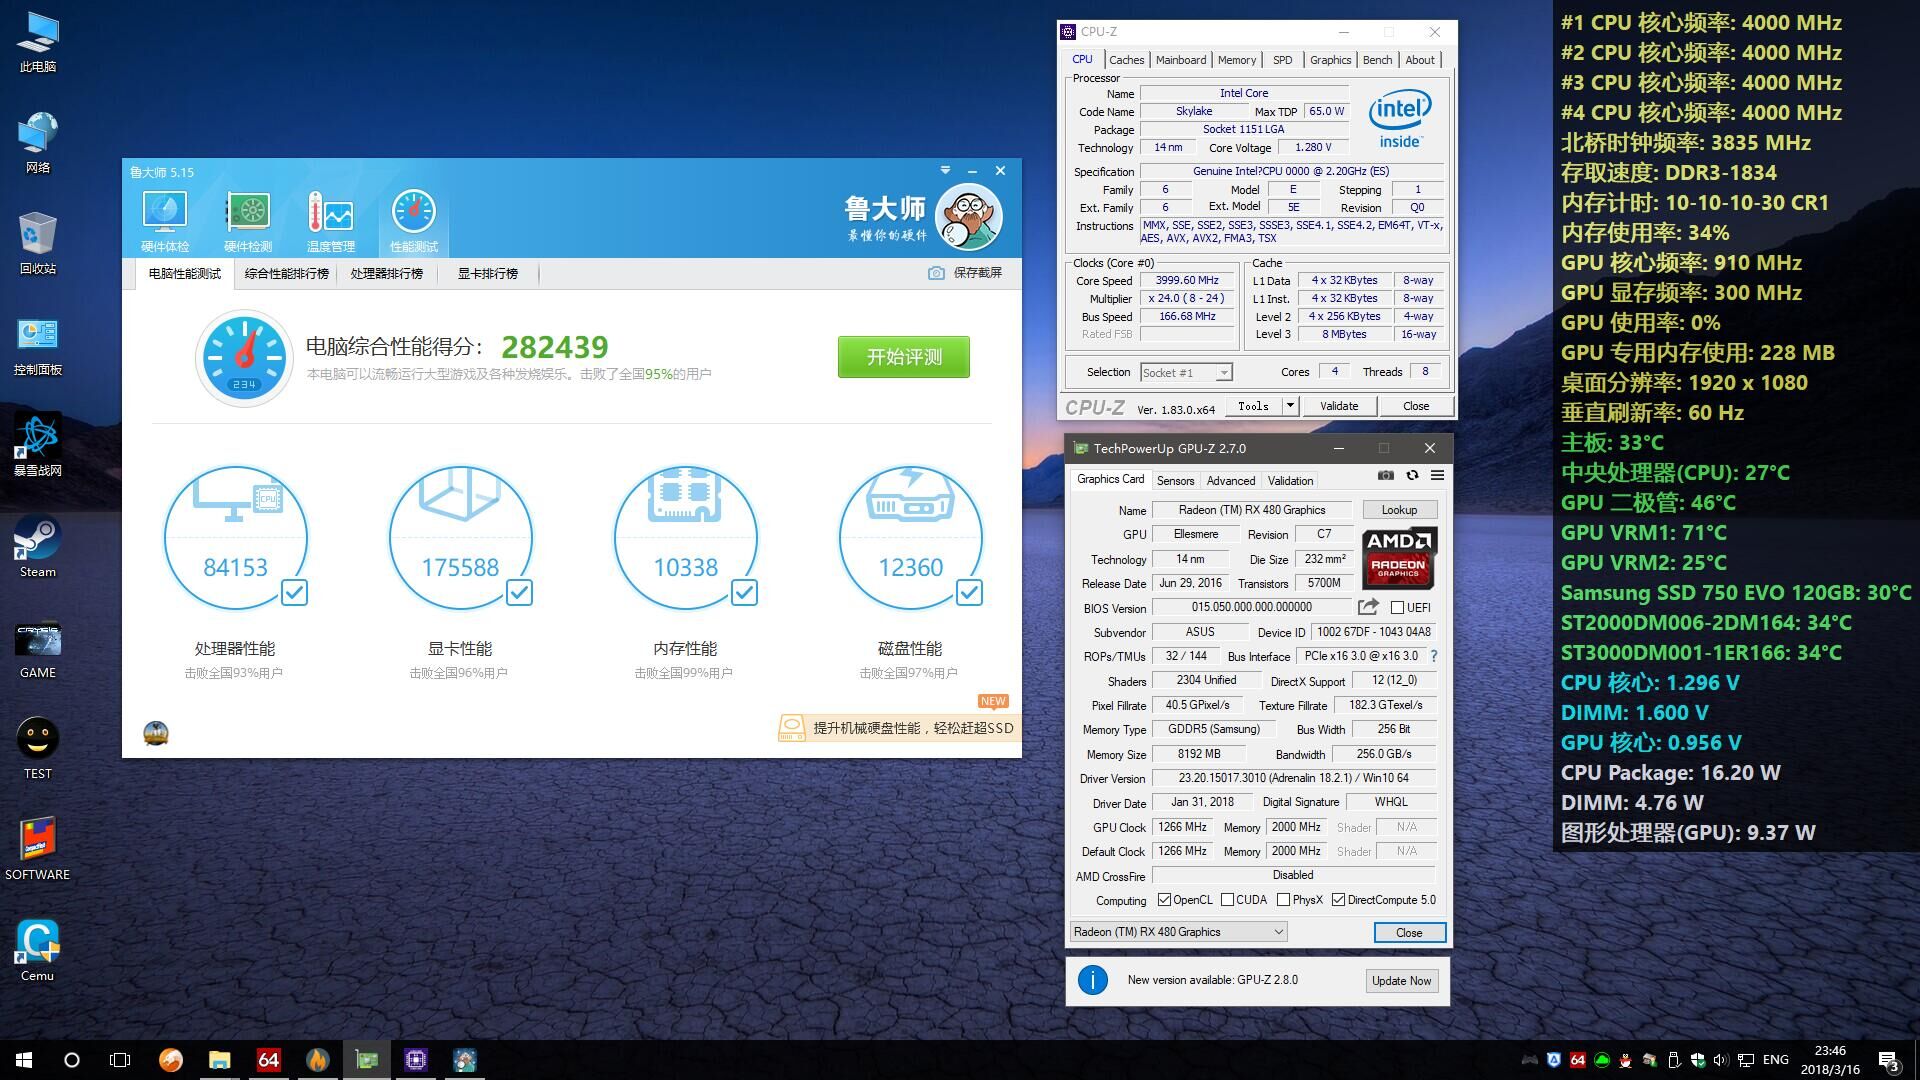The width and height of the screenshot is (1920, 1080).
Task: Expand the Radeon RX 480 Graphics dropdown
Action: pos(1278,932)
